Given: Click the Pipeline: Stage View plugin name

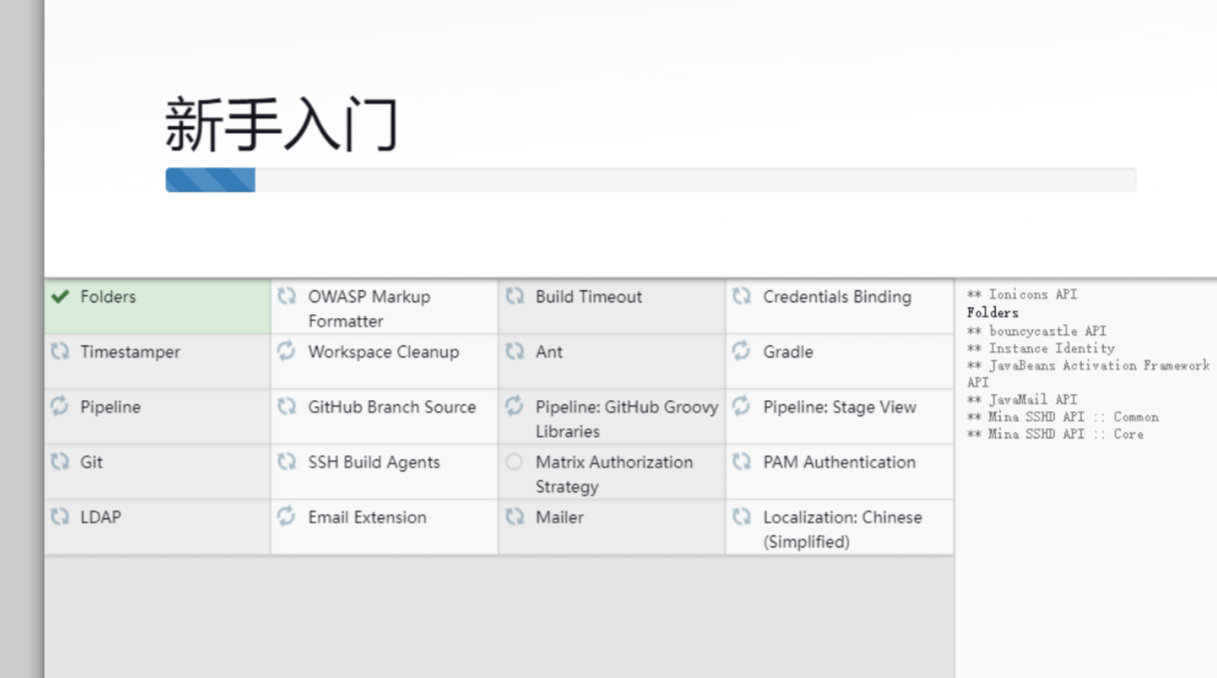Looking at the screenshot, I should coord(840,407).
